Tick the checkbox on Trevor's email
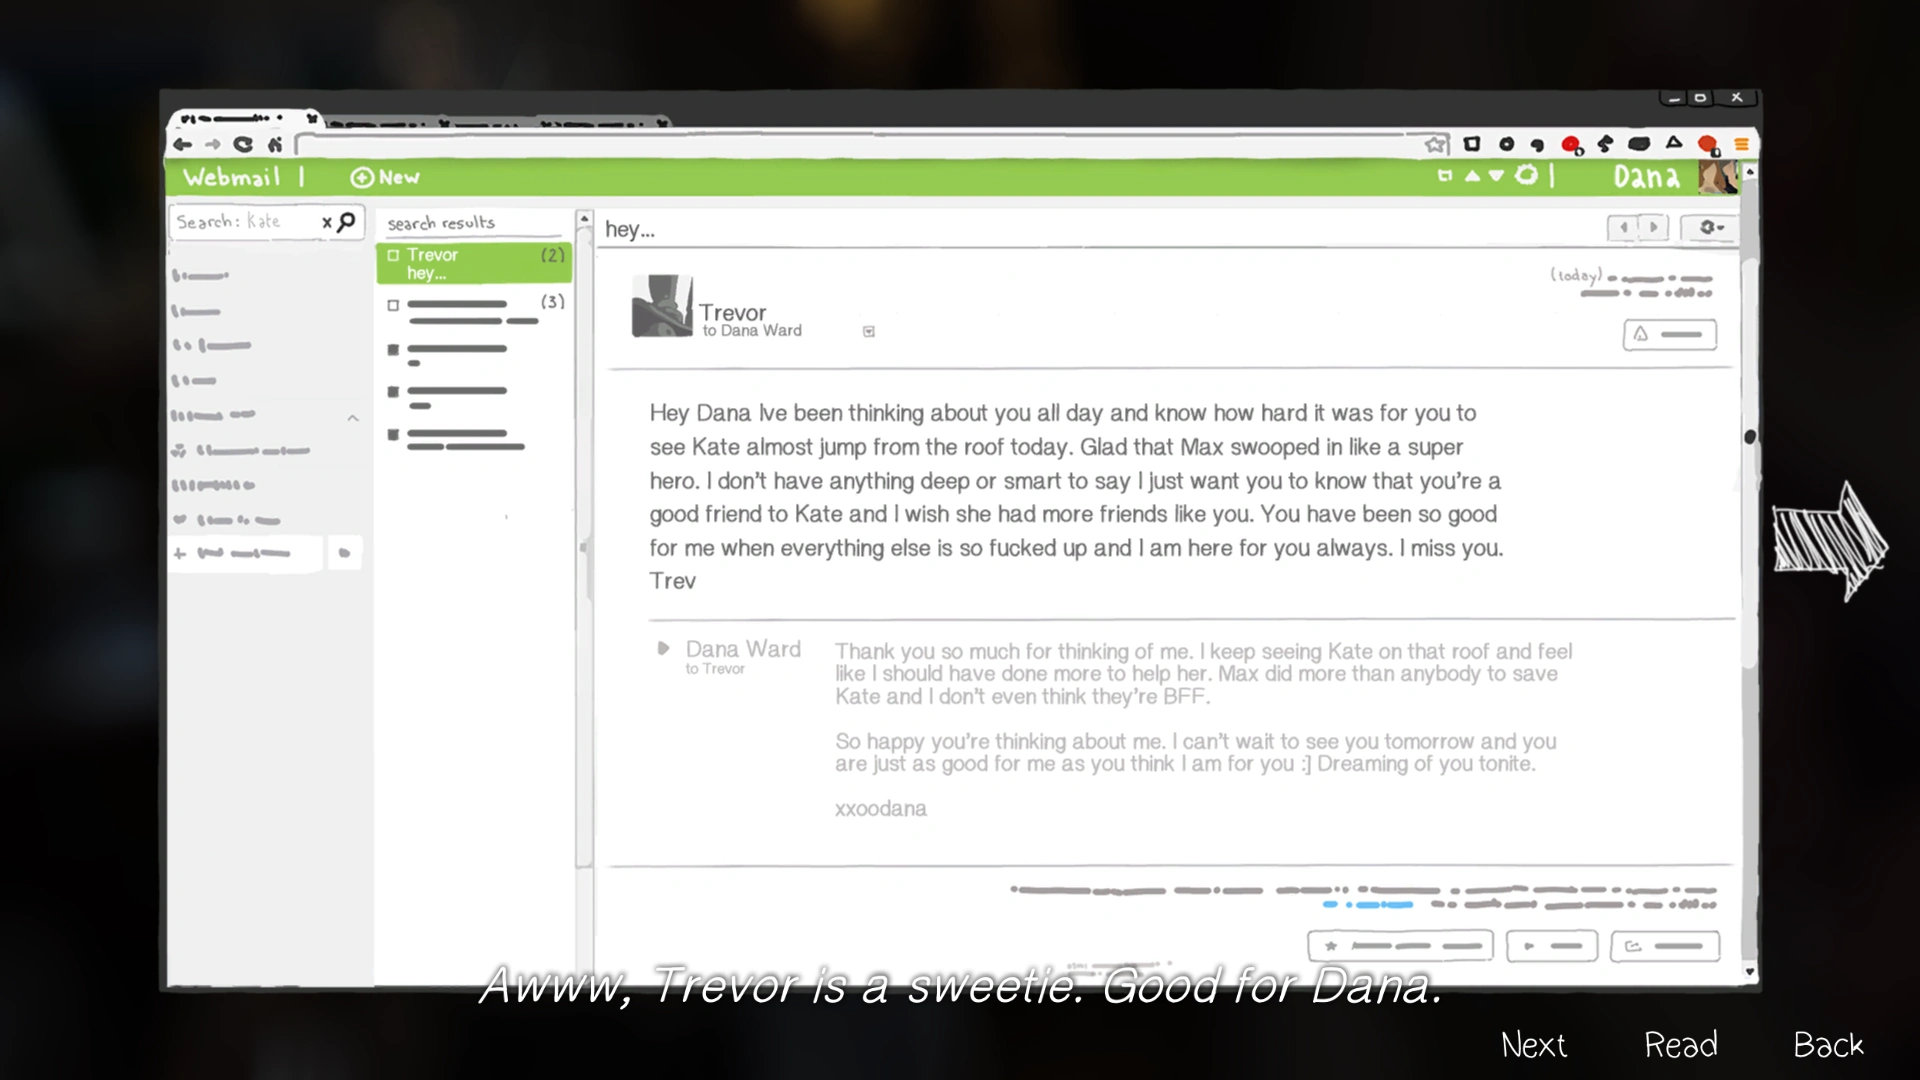This screenshot has height=1080, width=1920. tap(393, 256)
